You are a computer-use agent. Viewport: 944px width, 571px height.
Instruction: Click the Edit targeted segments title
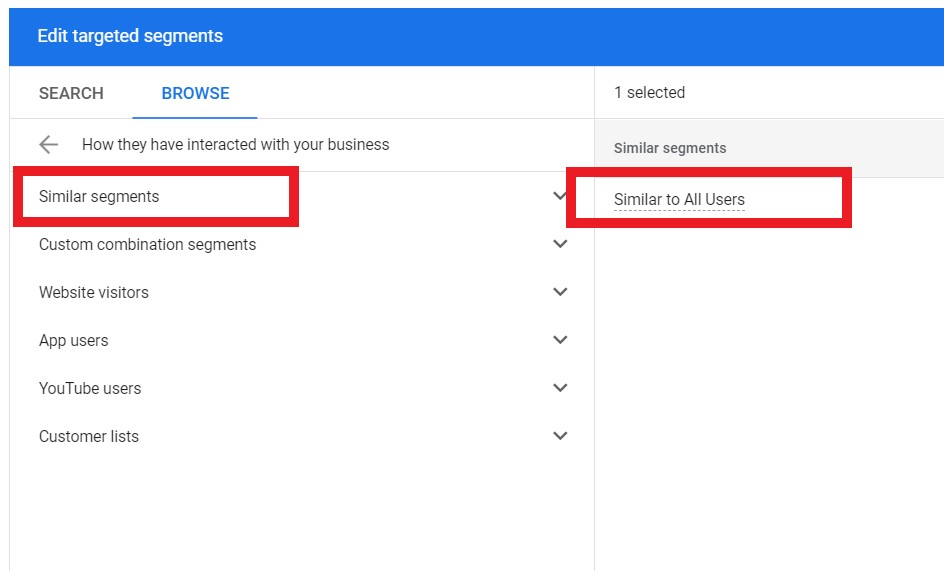click(130, 36)
